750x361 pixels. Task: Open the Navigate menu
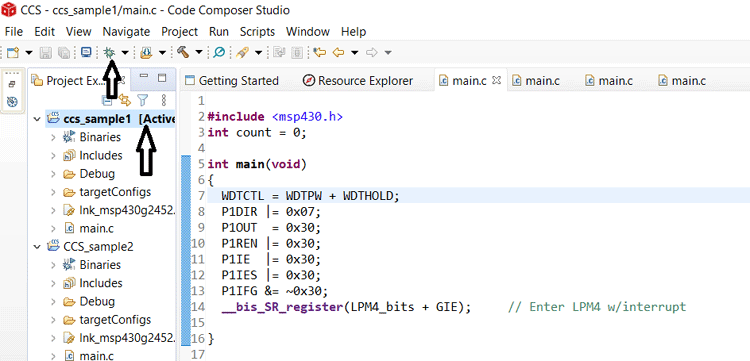point(126,32)
